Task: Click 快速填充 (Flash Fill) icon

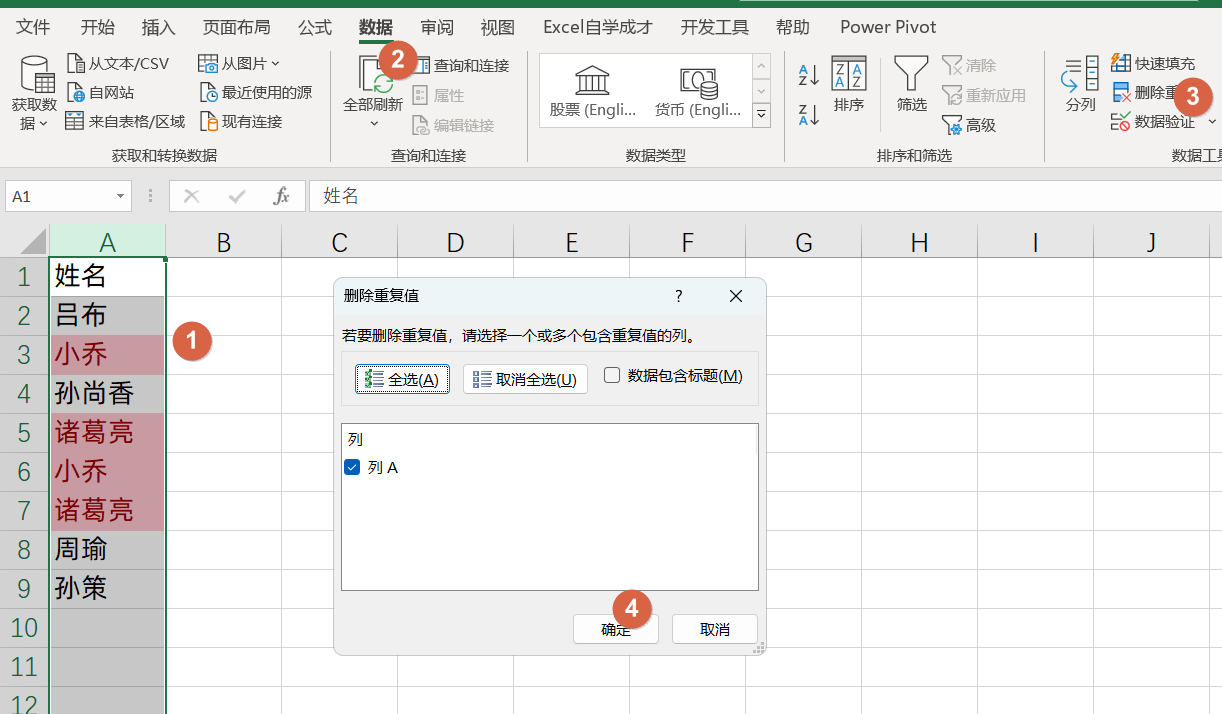Action: click(1121, 64)
